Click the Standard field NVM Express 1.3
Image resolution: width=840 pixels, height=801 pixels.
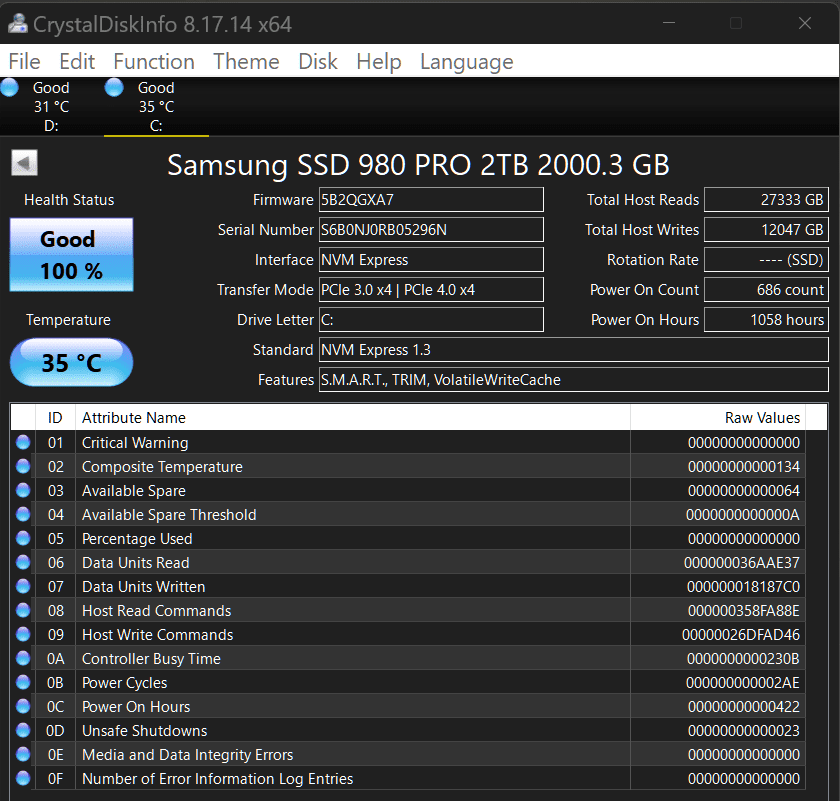click(574, 350)
